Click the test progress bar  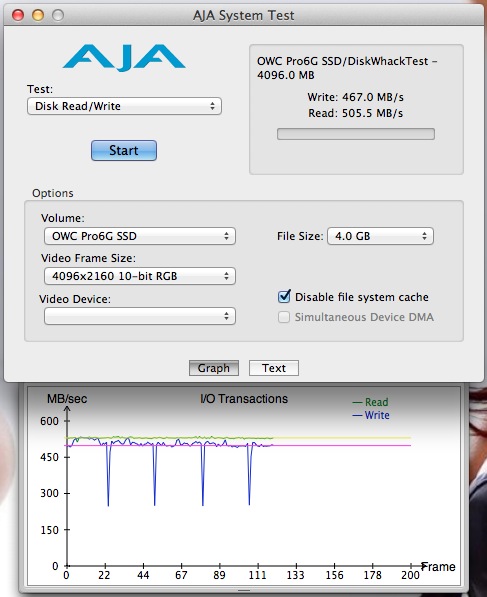click(x=356, y=134)
